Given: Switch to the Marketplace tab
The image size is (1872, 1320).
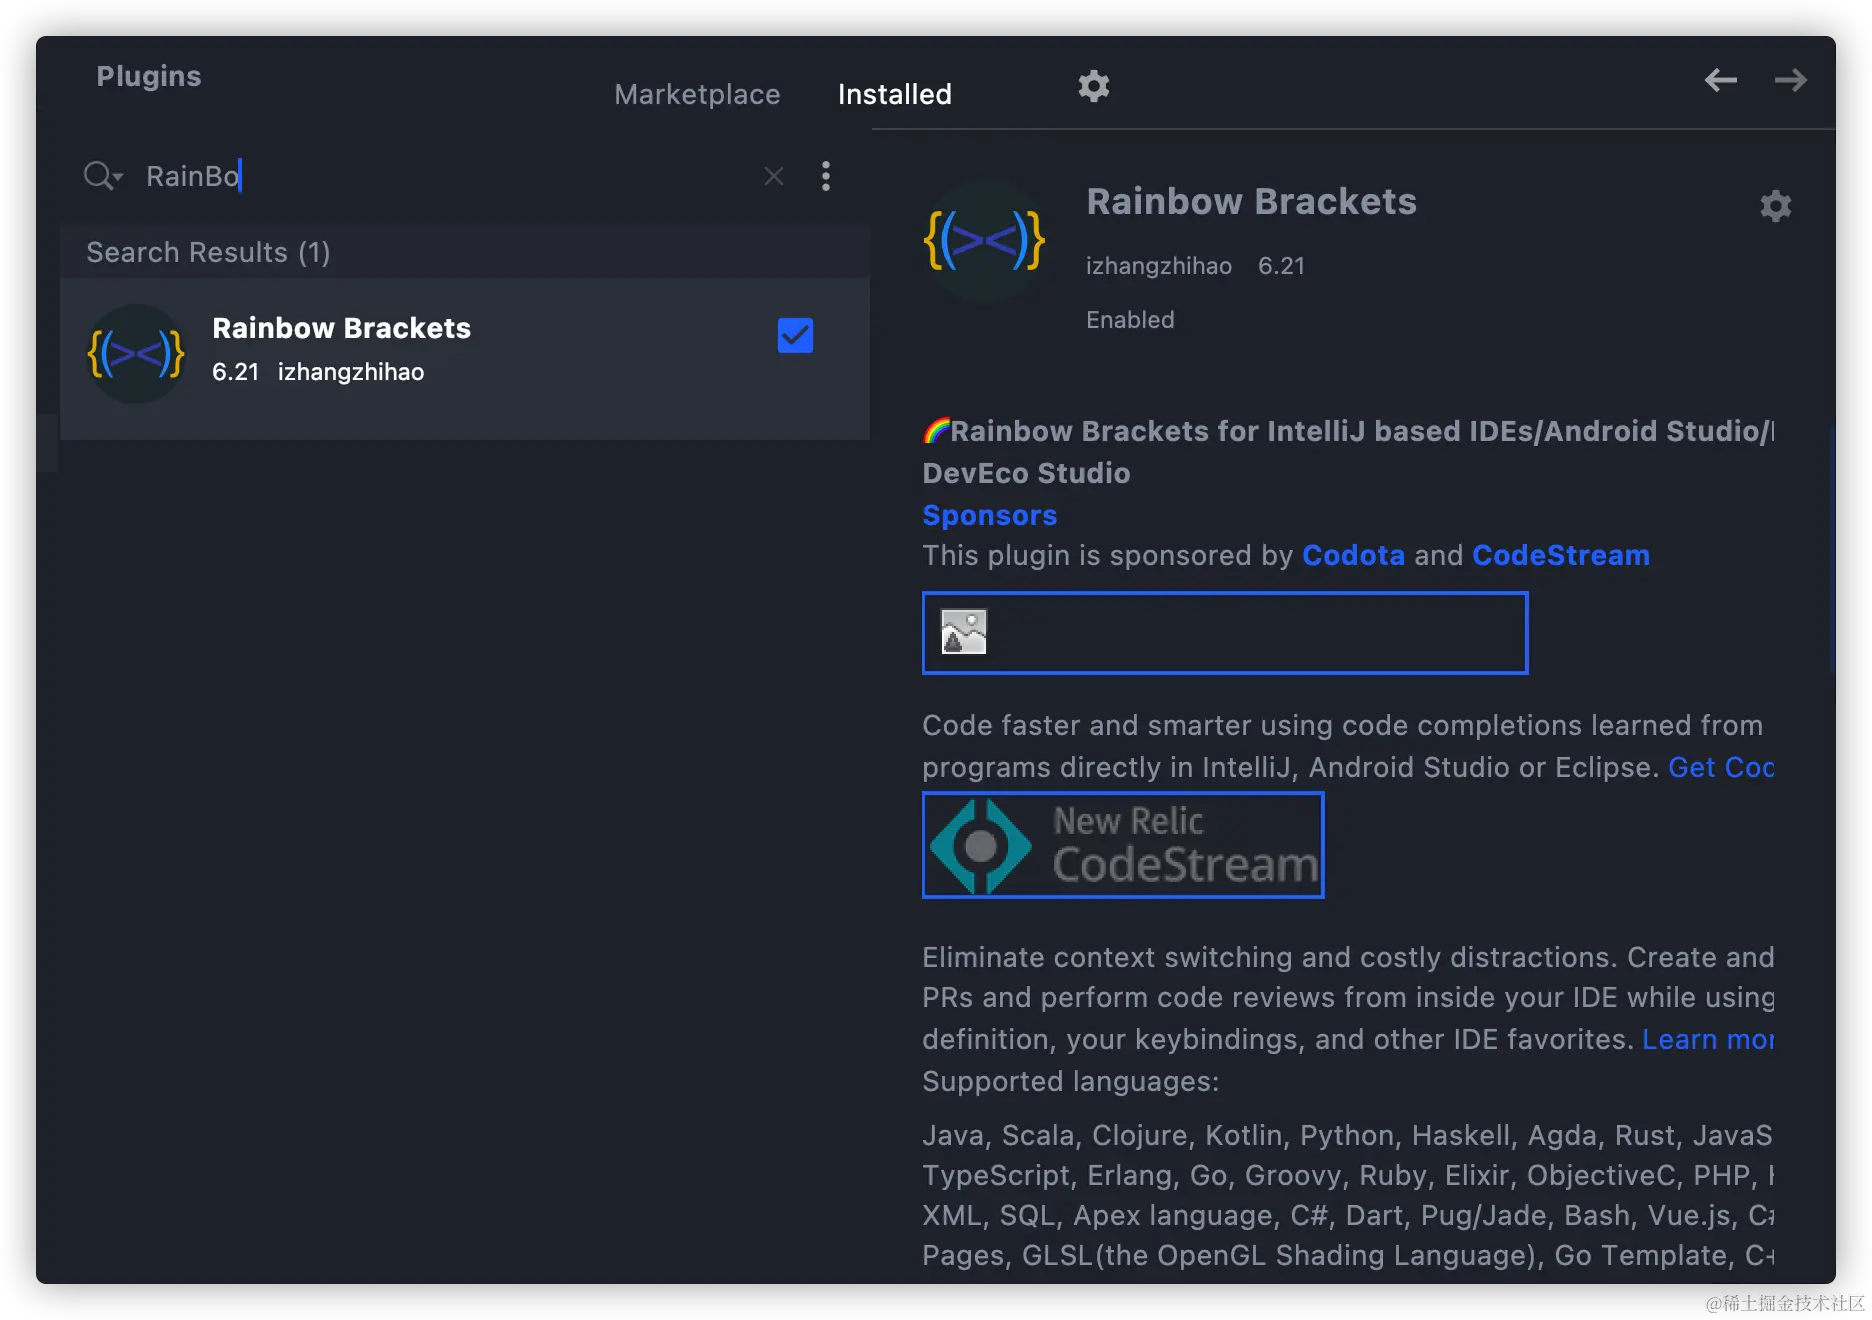Looking at the screenshot, I should (x=697, y=94).
